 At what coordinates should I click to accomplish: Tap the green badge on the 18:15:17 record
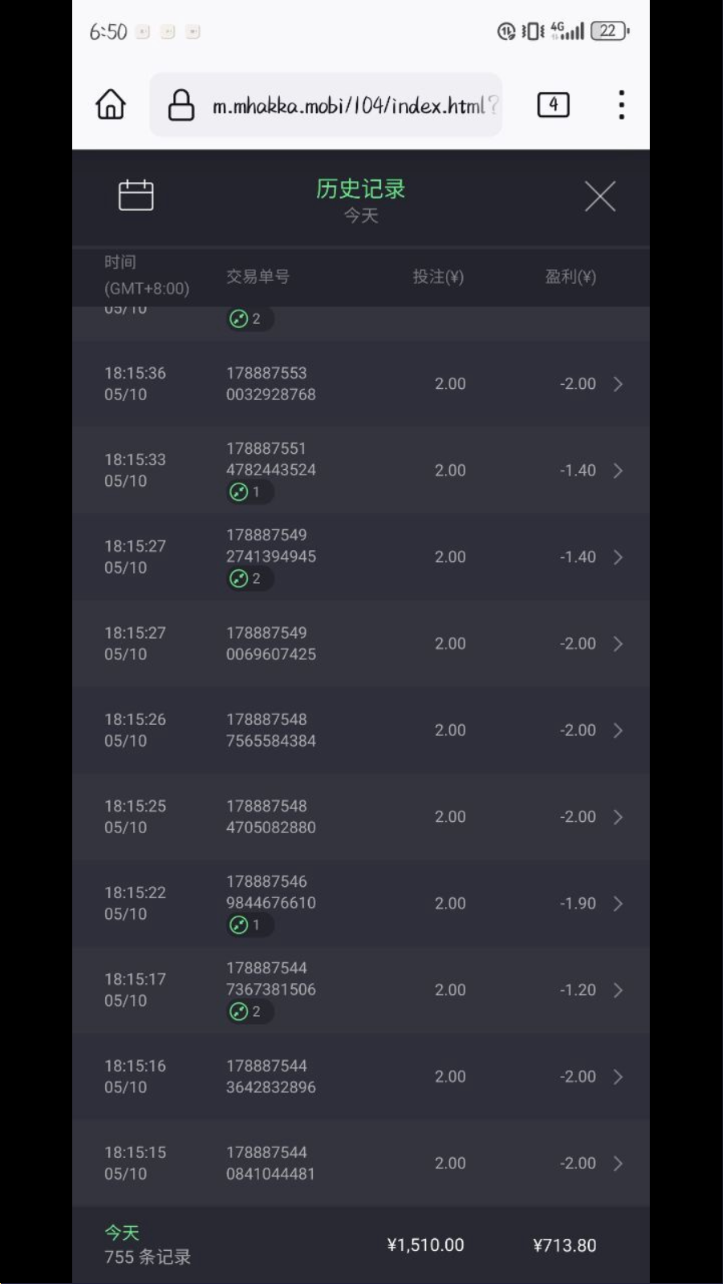tap(246, 1012)
